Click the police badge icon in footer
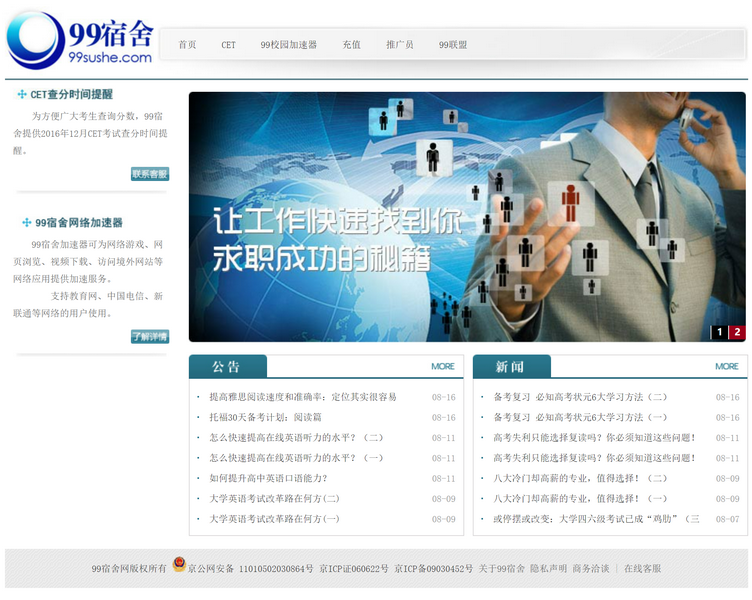This screenshot has height=600, width=752. [179, 565]
